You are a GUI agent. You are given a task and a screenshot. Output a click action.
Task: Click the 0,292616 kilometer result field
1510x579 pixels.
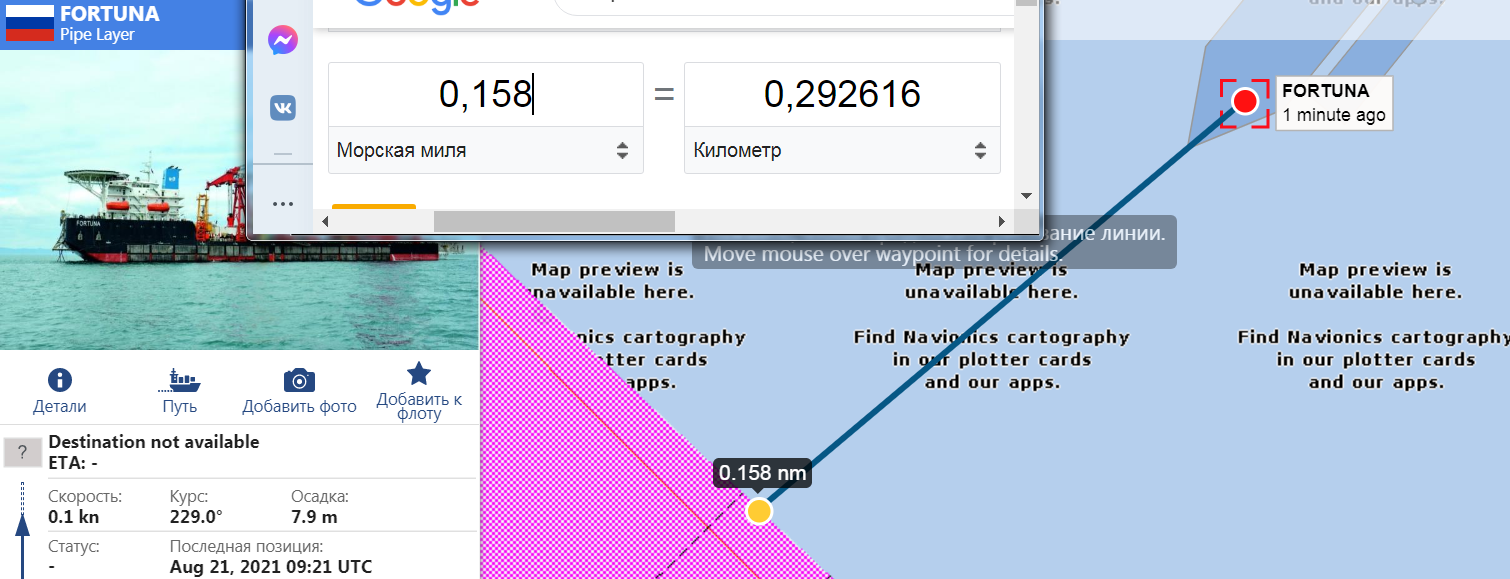pyautogui.click(x=841, y=95)
